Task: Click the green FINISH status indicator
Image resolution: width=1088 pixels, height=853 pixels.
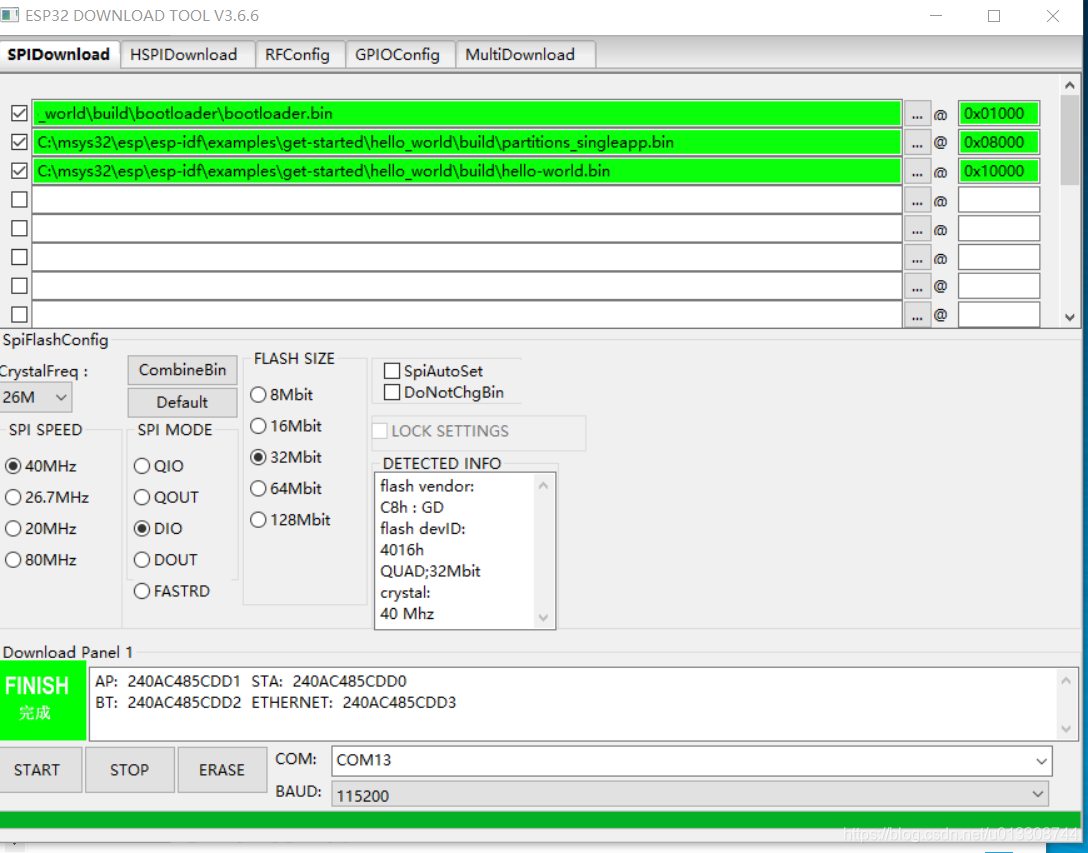Action: tap(43, 700)
